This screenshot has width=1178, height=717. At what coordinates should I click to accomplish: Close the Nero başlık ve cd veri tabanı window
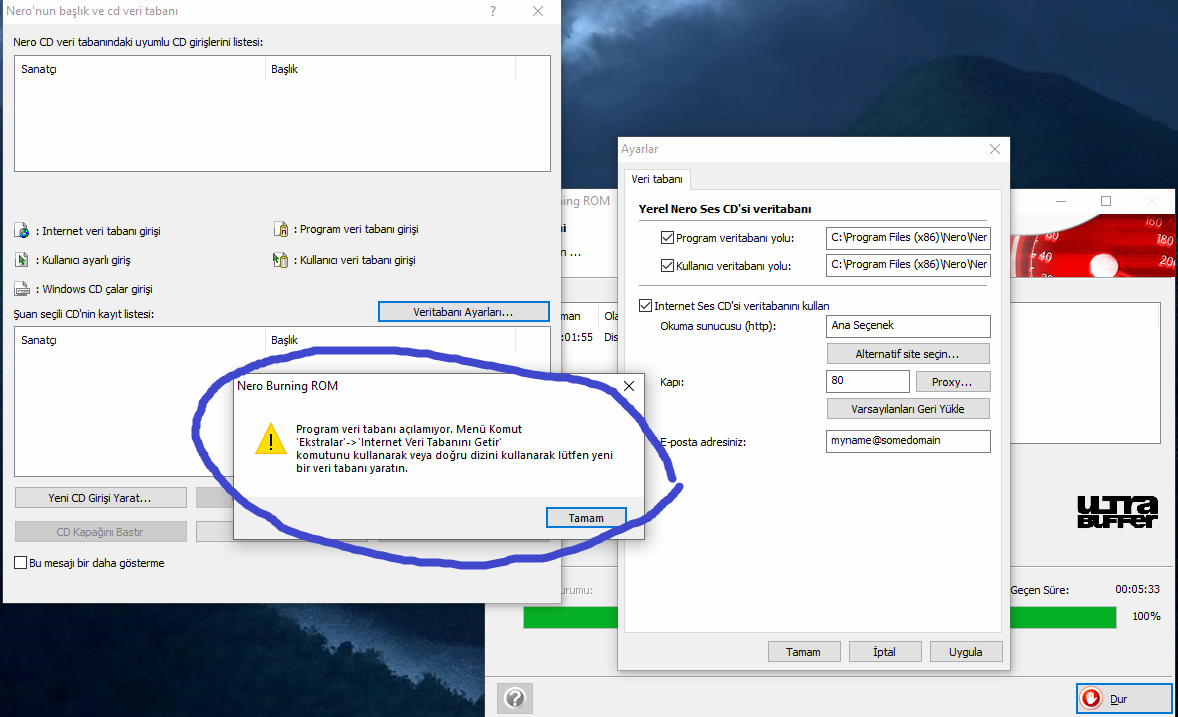pyautogui.click(x=538, y=11)
